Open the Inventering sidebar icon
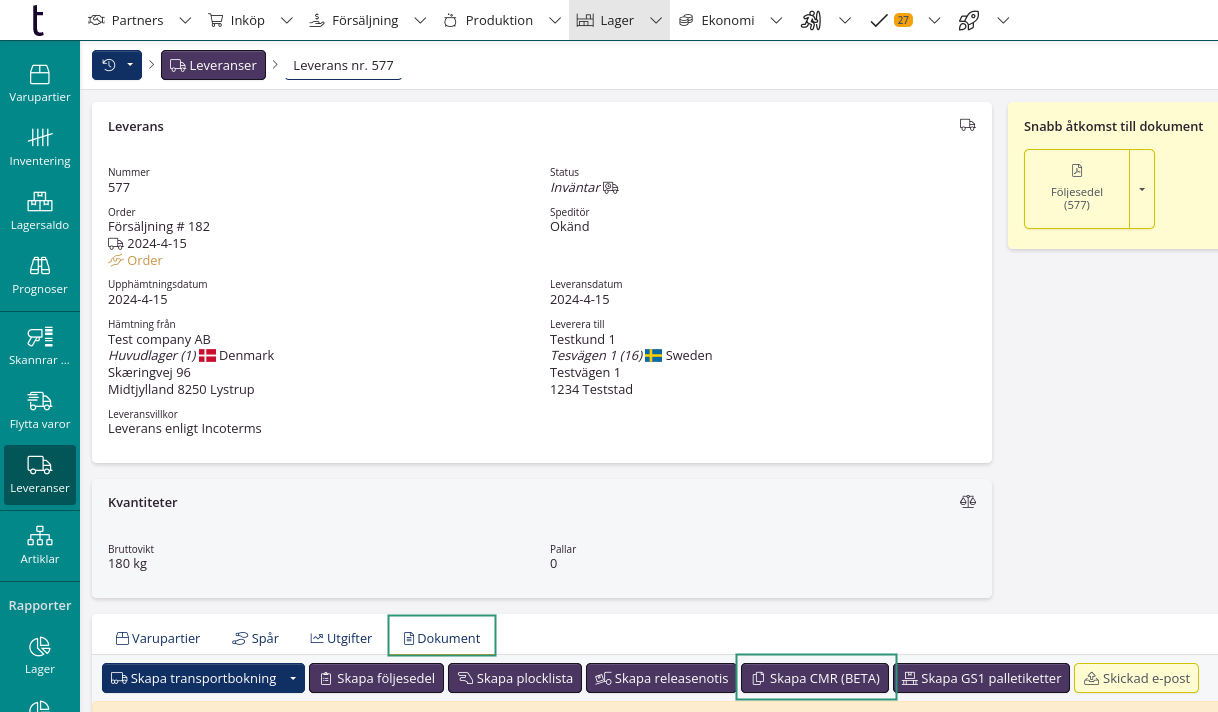The height and width of the screenshot is (712, 1218). [x=39, y=146]
